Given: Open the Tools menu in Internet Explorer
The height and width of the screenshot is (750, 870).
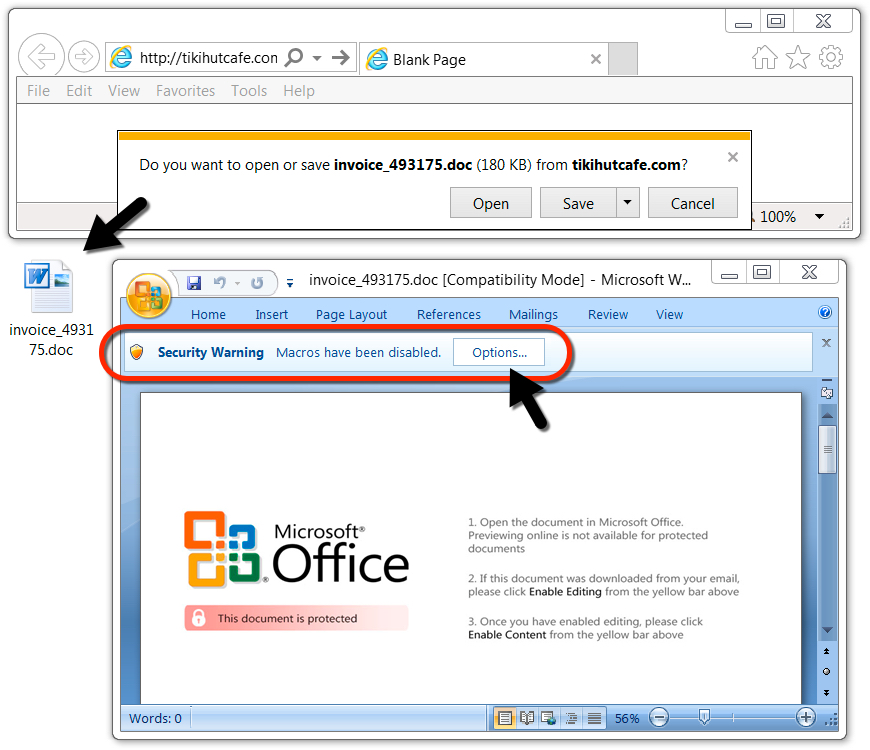Looking at the screenshot, I should pyautogui.click(x=249, y=90).
